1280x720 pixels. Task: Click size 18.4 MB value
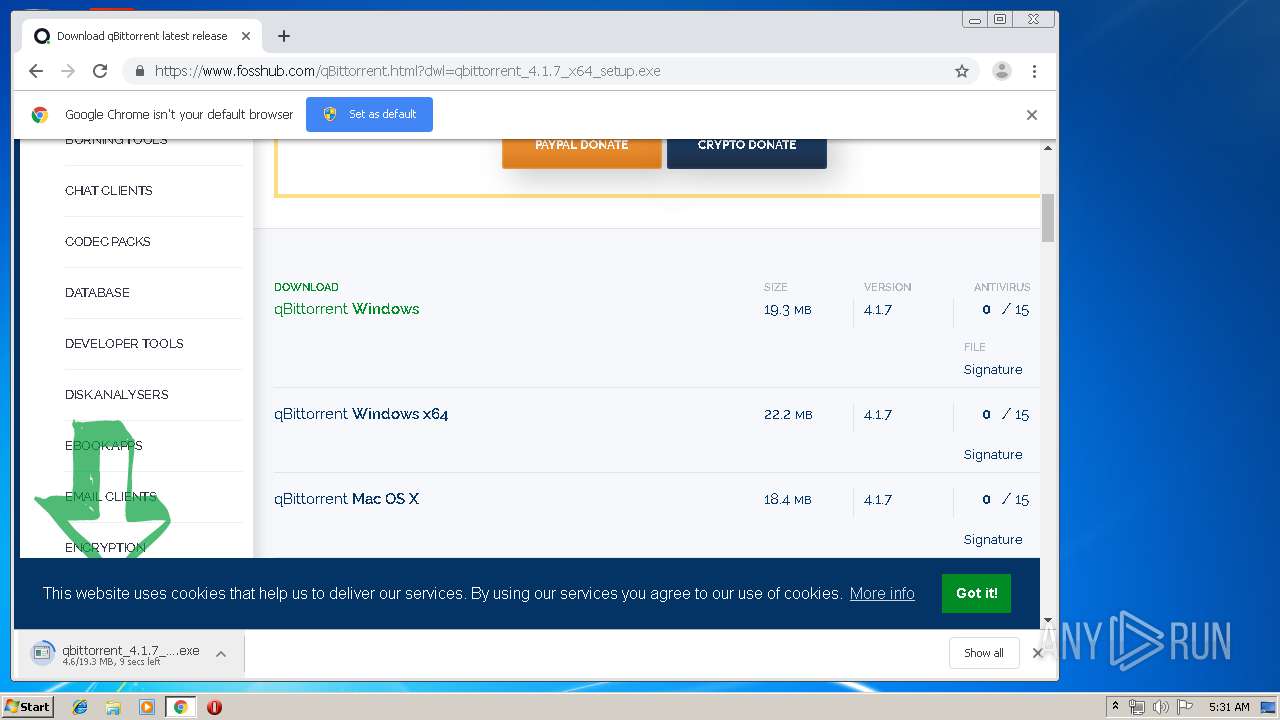click(x=788, y=499)
